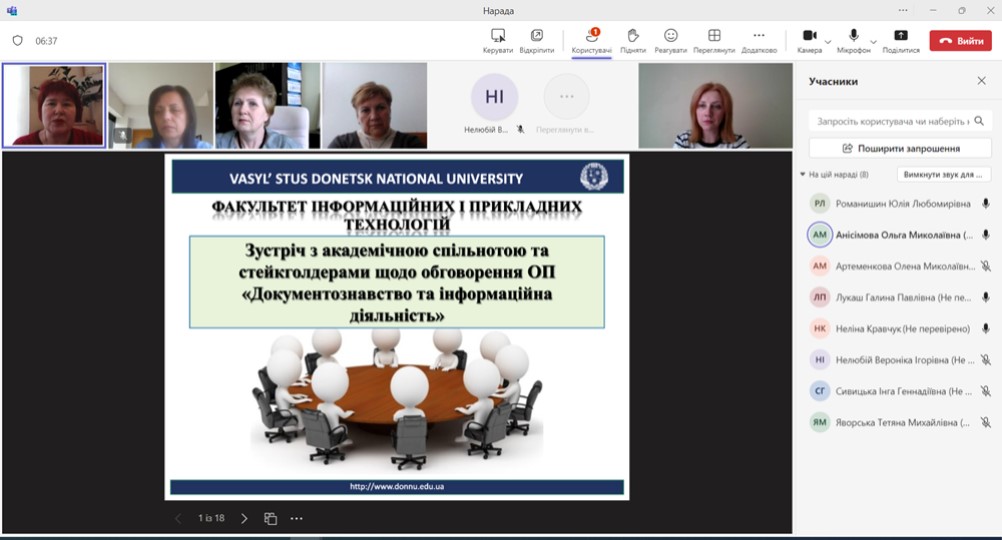
Task: Click the Поширити запрошення button
Action: 899,148
